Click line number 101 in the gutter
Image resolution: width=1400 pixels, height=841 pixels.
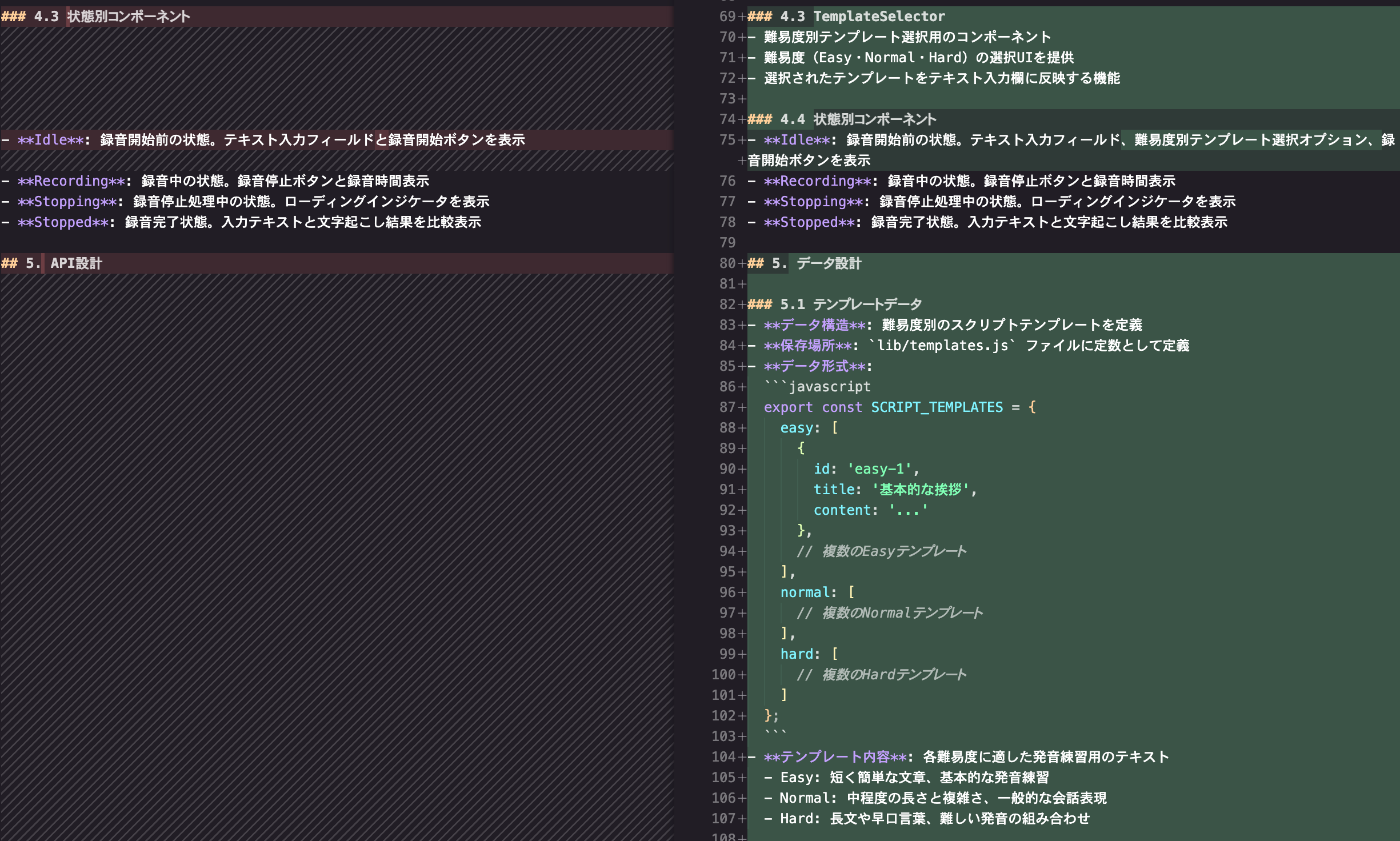pos(724,694)
